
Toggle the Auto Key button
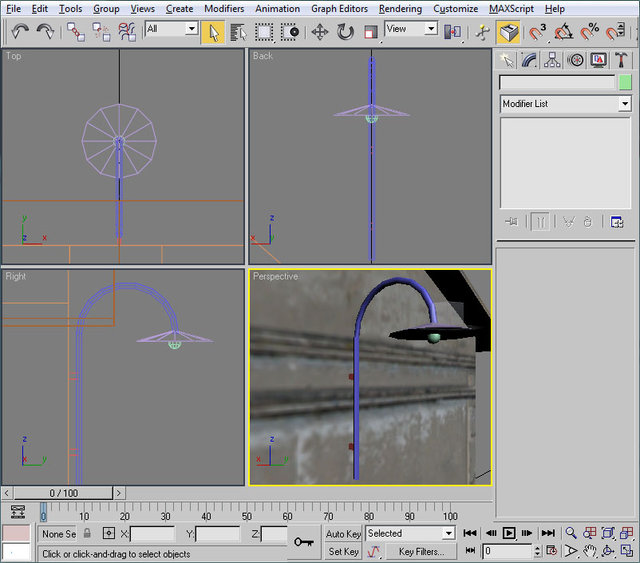(x=343, y=534)
